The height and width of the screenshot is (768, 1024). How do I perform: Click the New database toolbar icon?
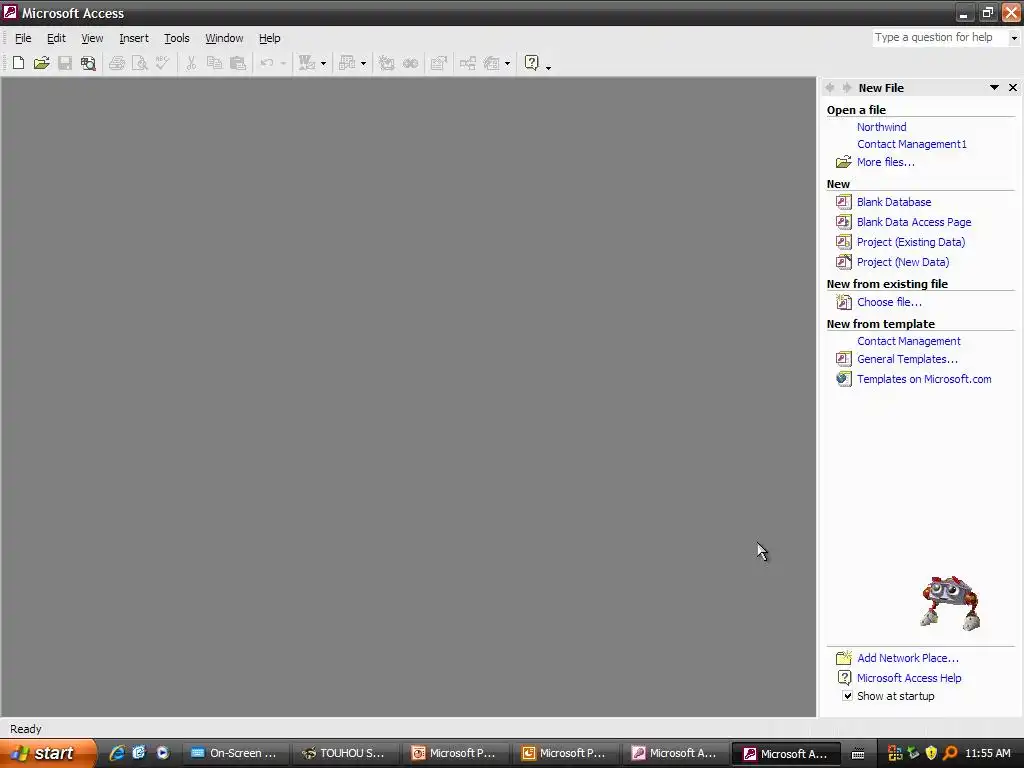click(x=18, y=63)
